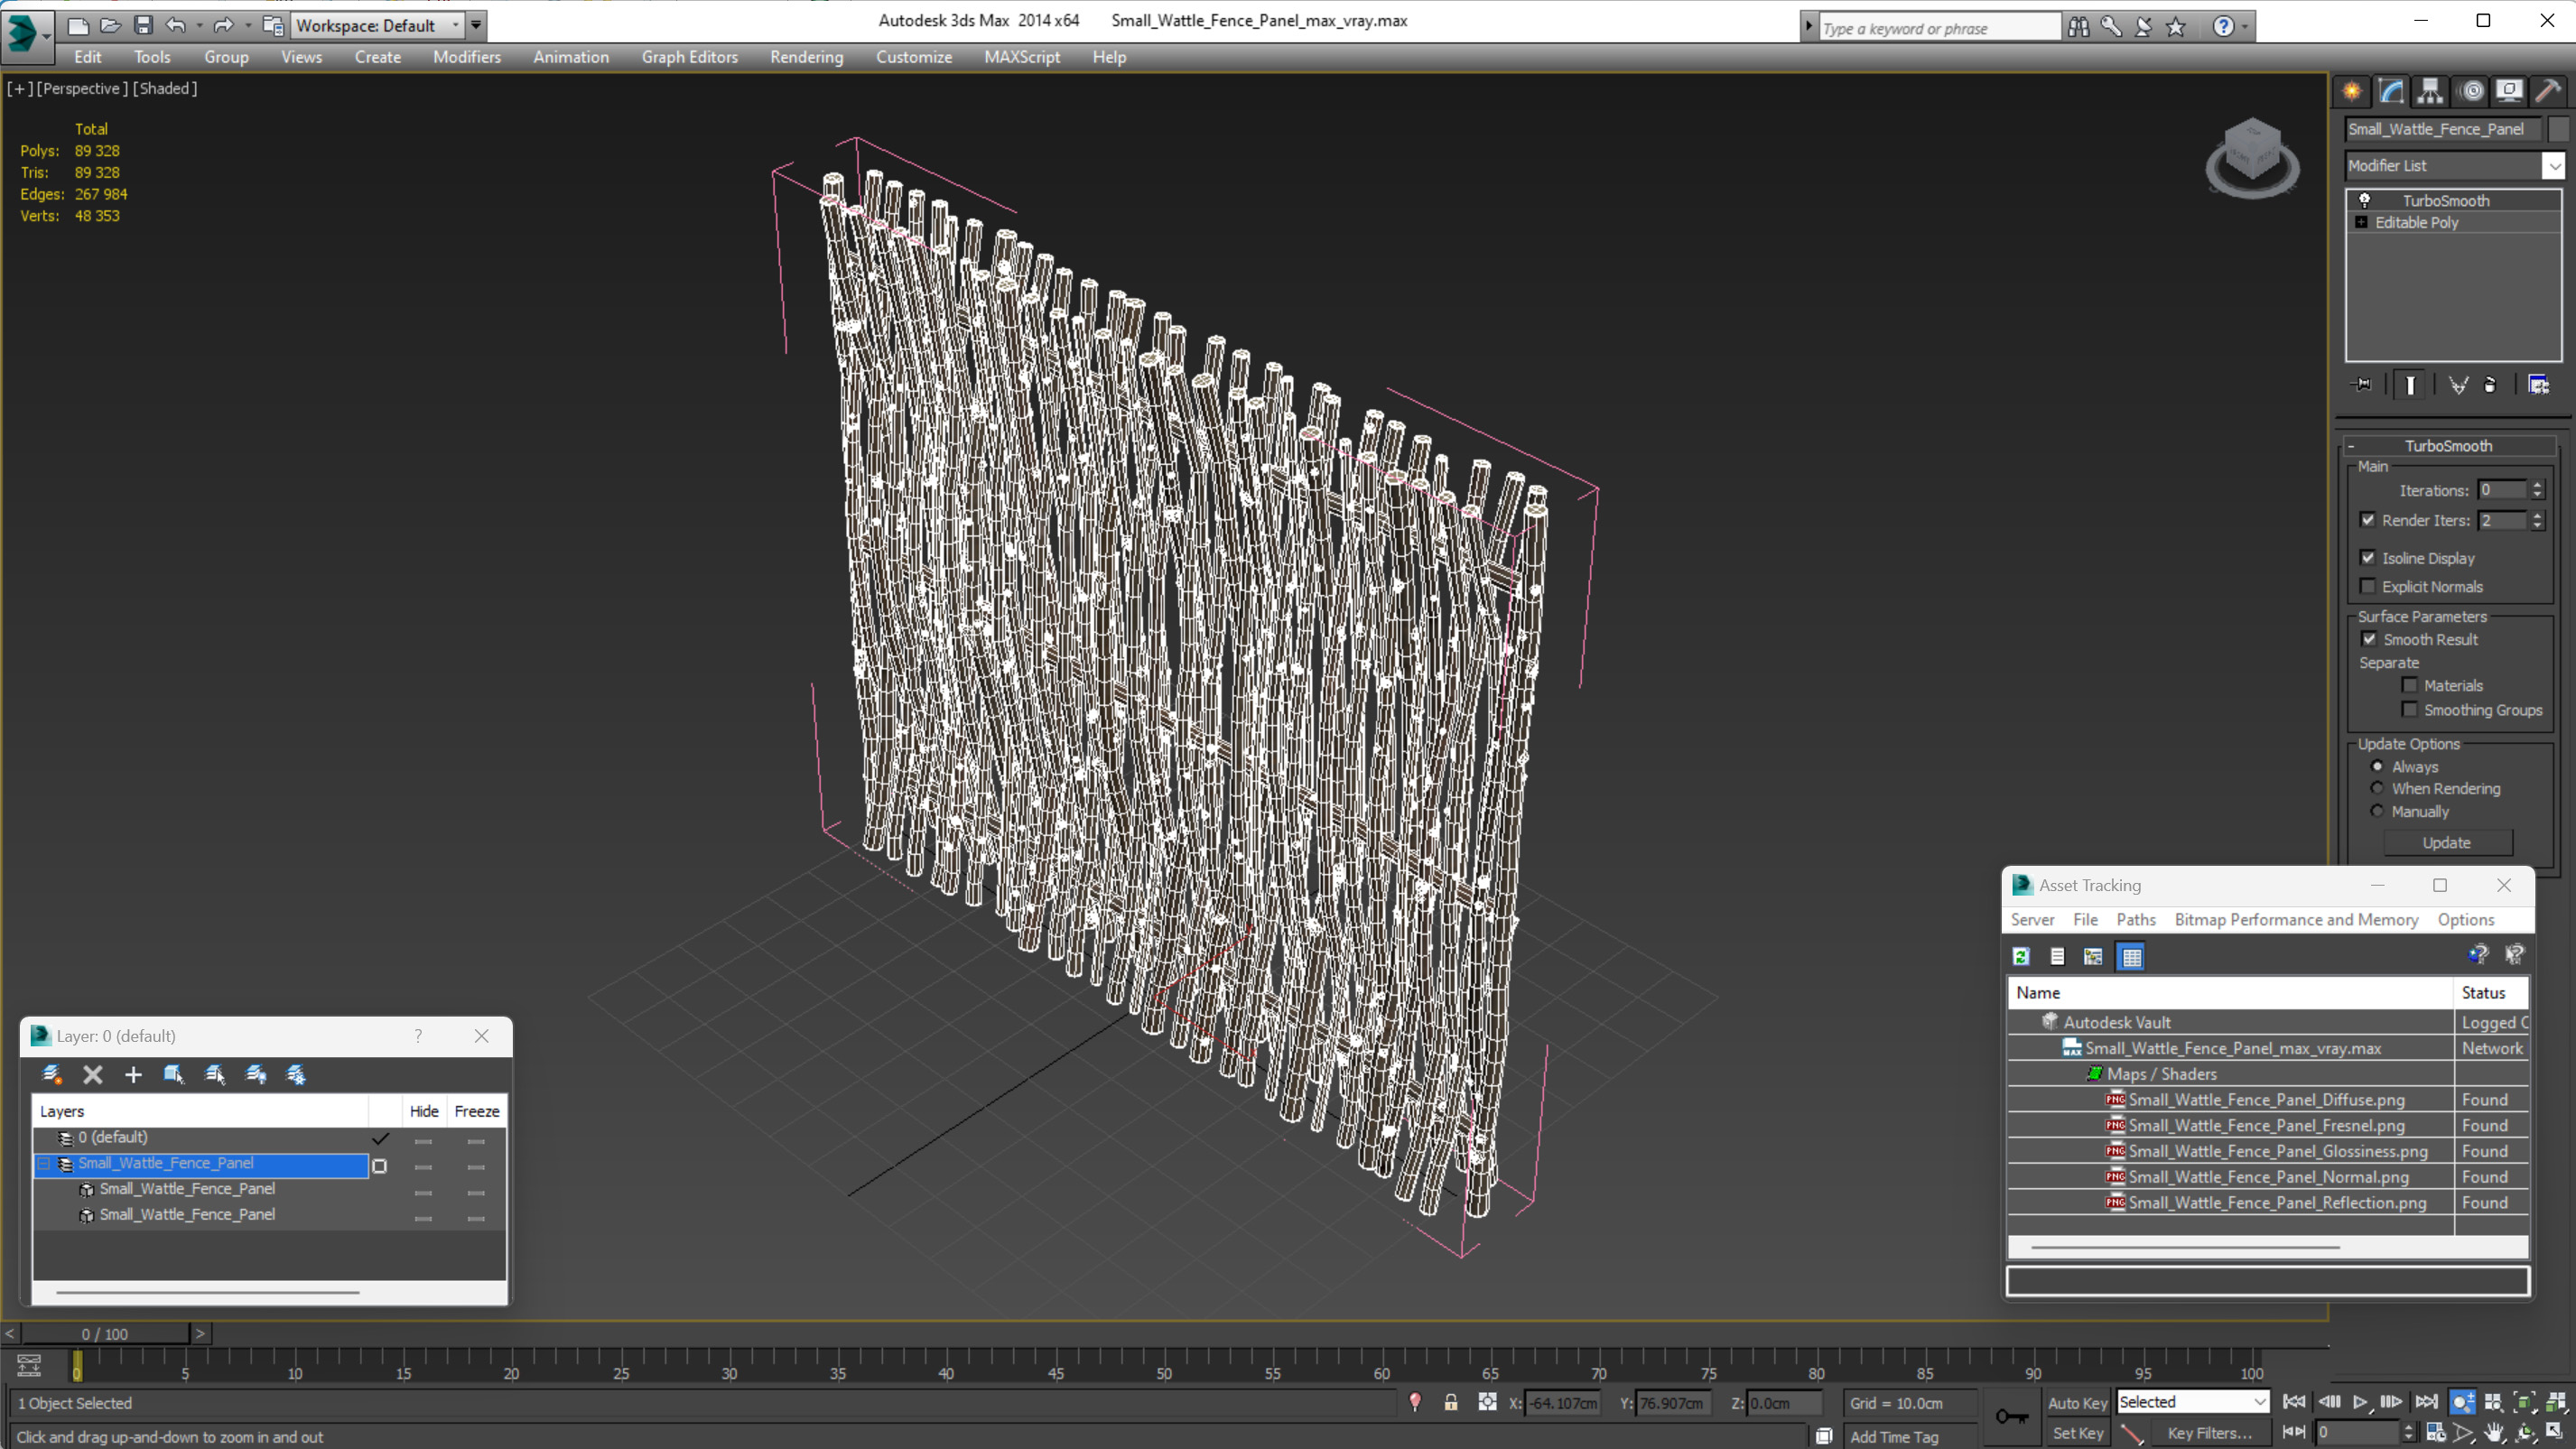Select the Manually update option
The height and width of the screenshot is (1449, 2576).
pyautogui.click(x=2377, y=811)
